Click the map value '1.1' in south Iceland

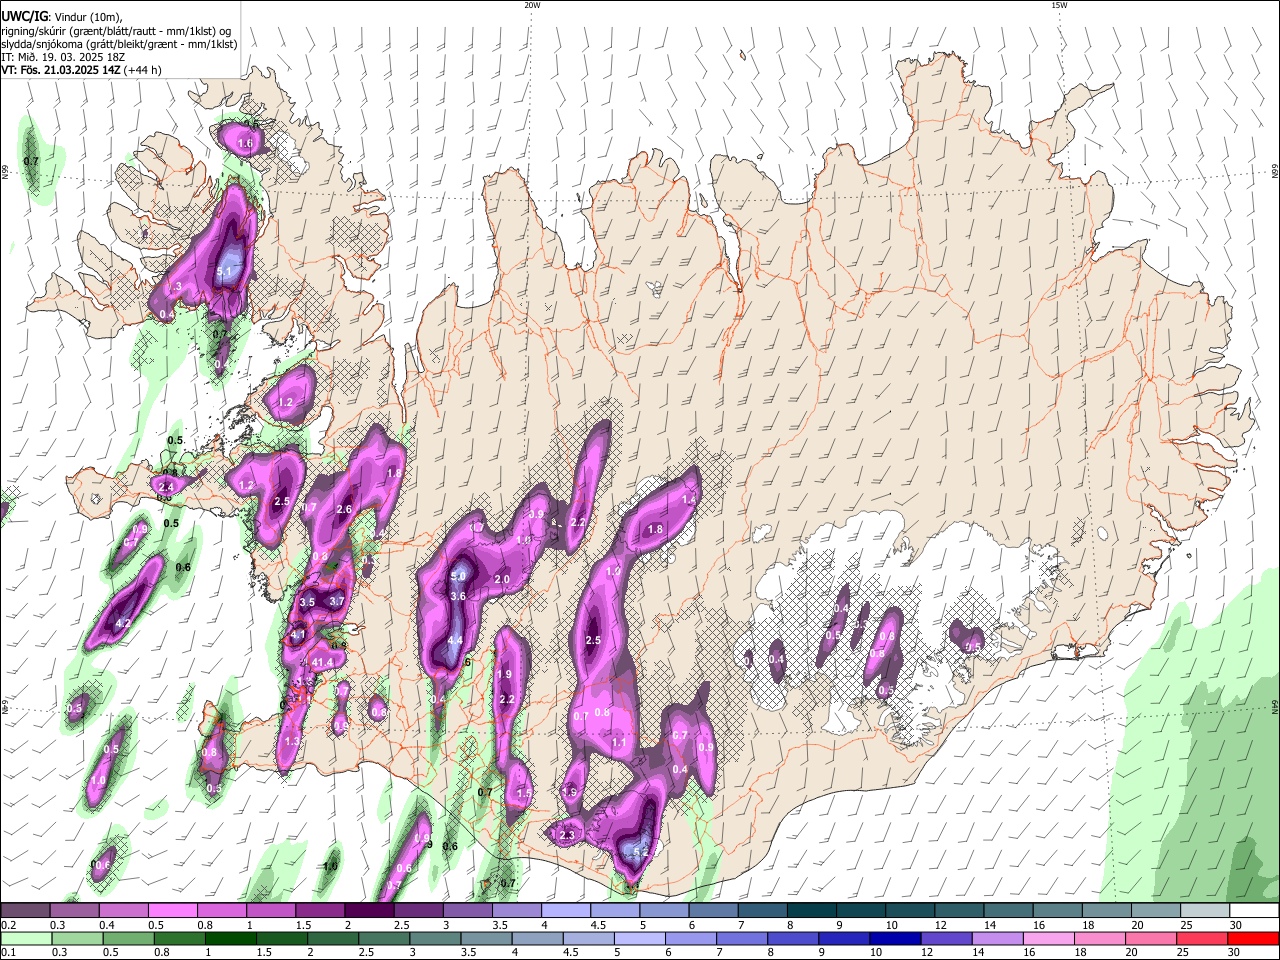618,743
